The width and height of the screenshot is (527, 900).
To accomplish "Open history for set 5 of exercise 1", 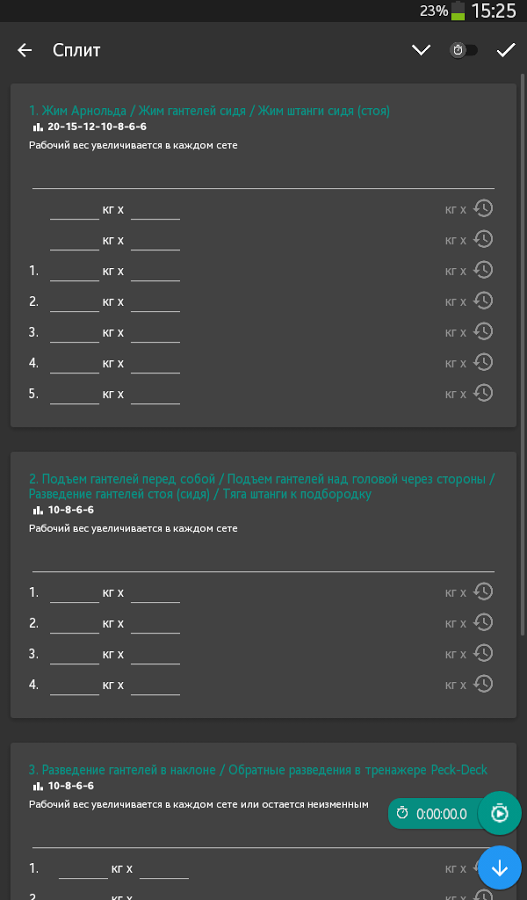I will [x=483, y=393].
